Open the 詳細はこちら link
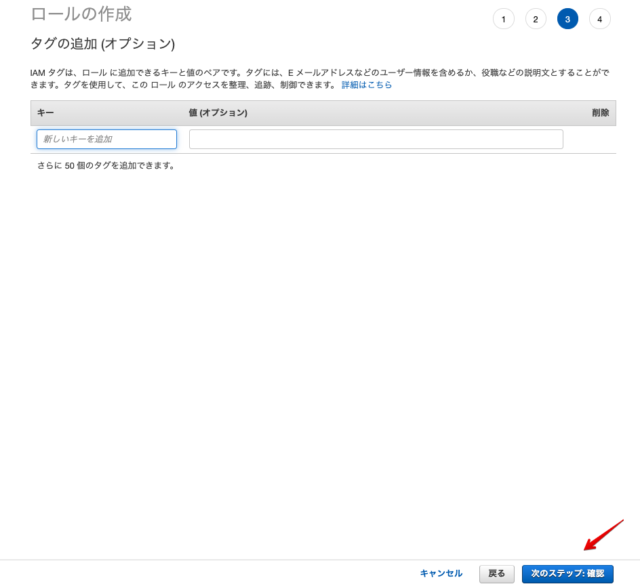Screen dimensions: 640x584 pos(367,85)
